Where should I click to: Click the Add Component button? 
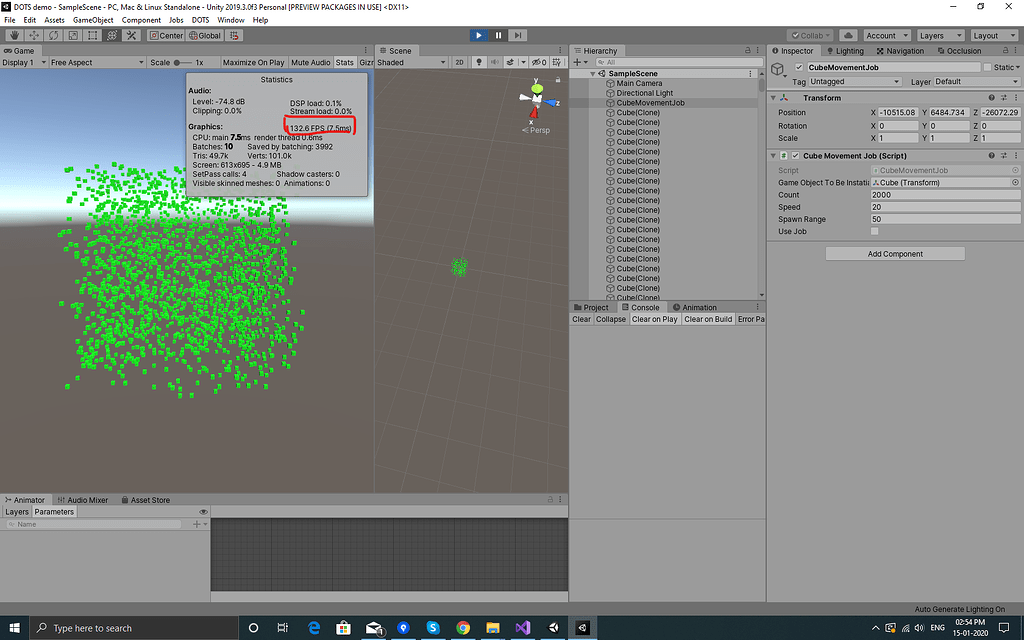pos(894,253)
